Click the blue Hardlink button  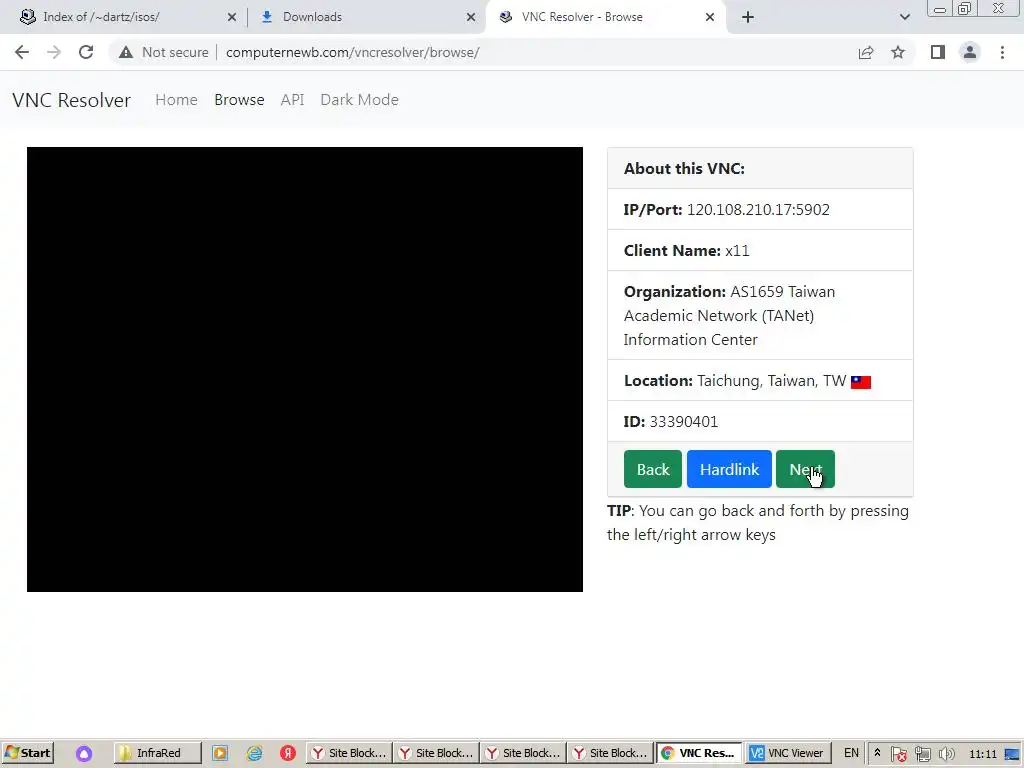tap(729, 469)
